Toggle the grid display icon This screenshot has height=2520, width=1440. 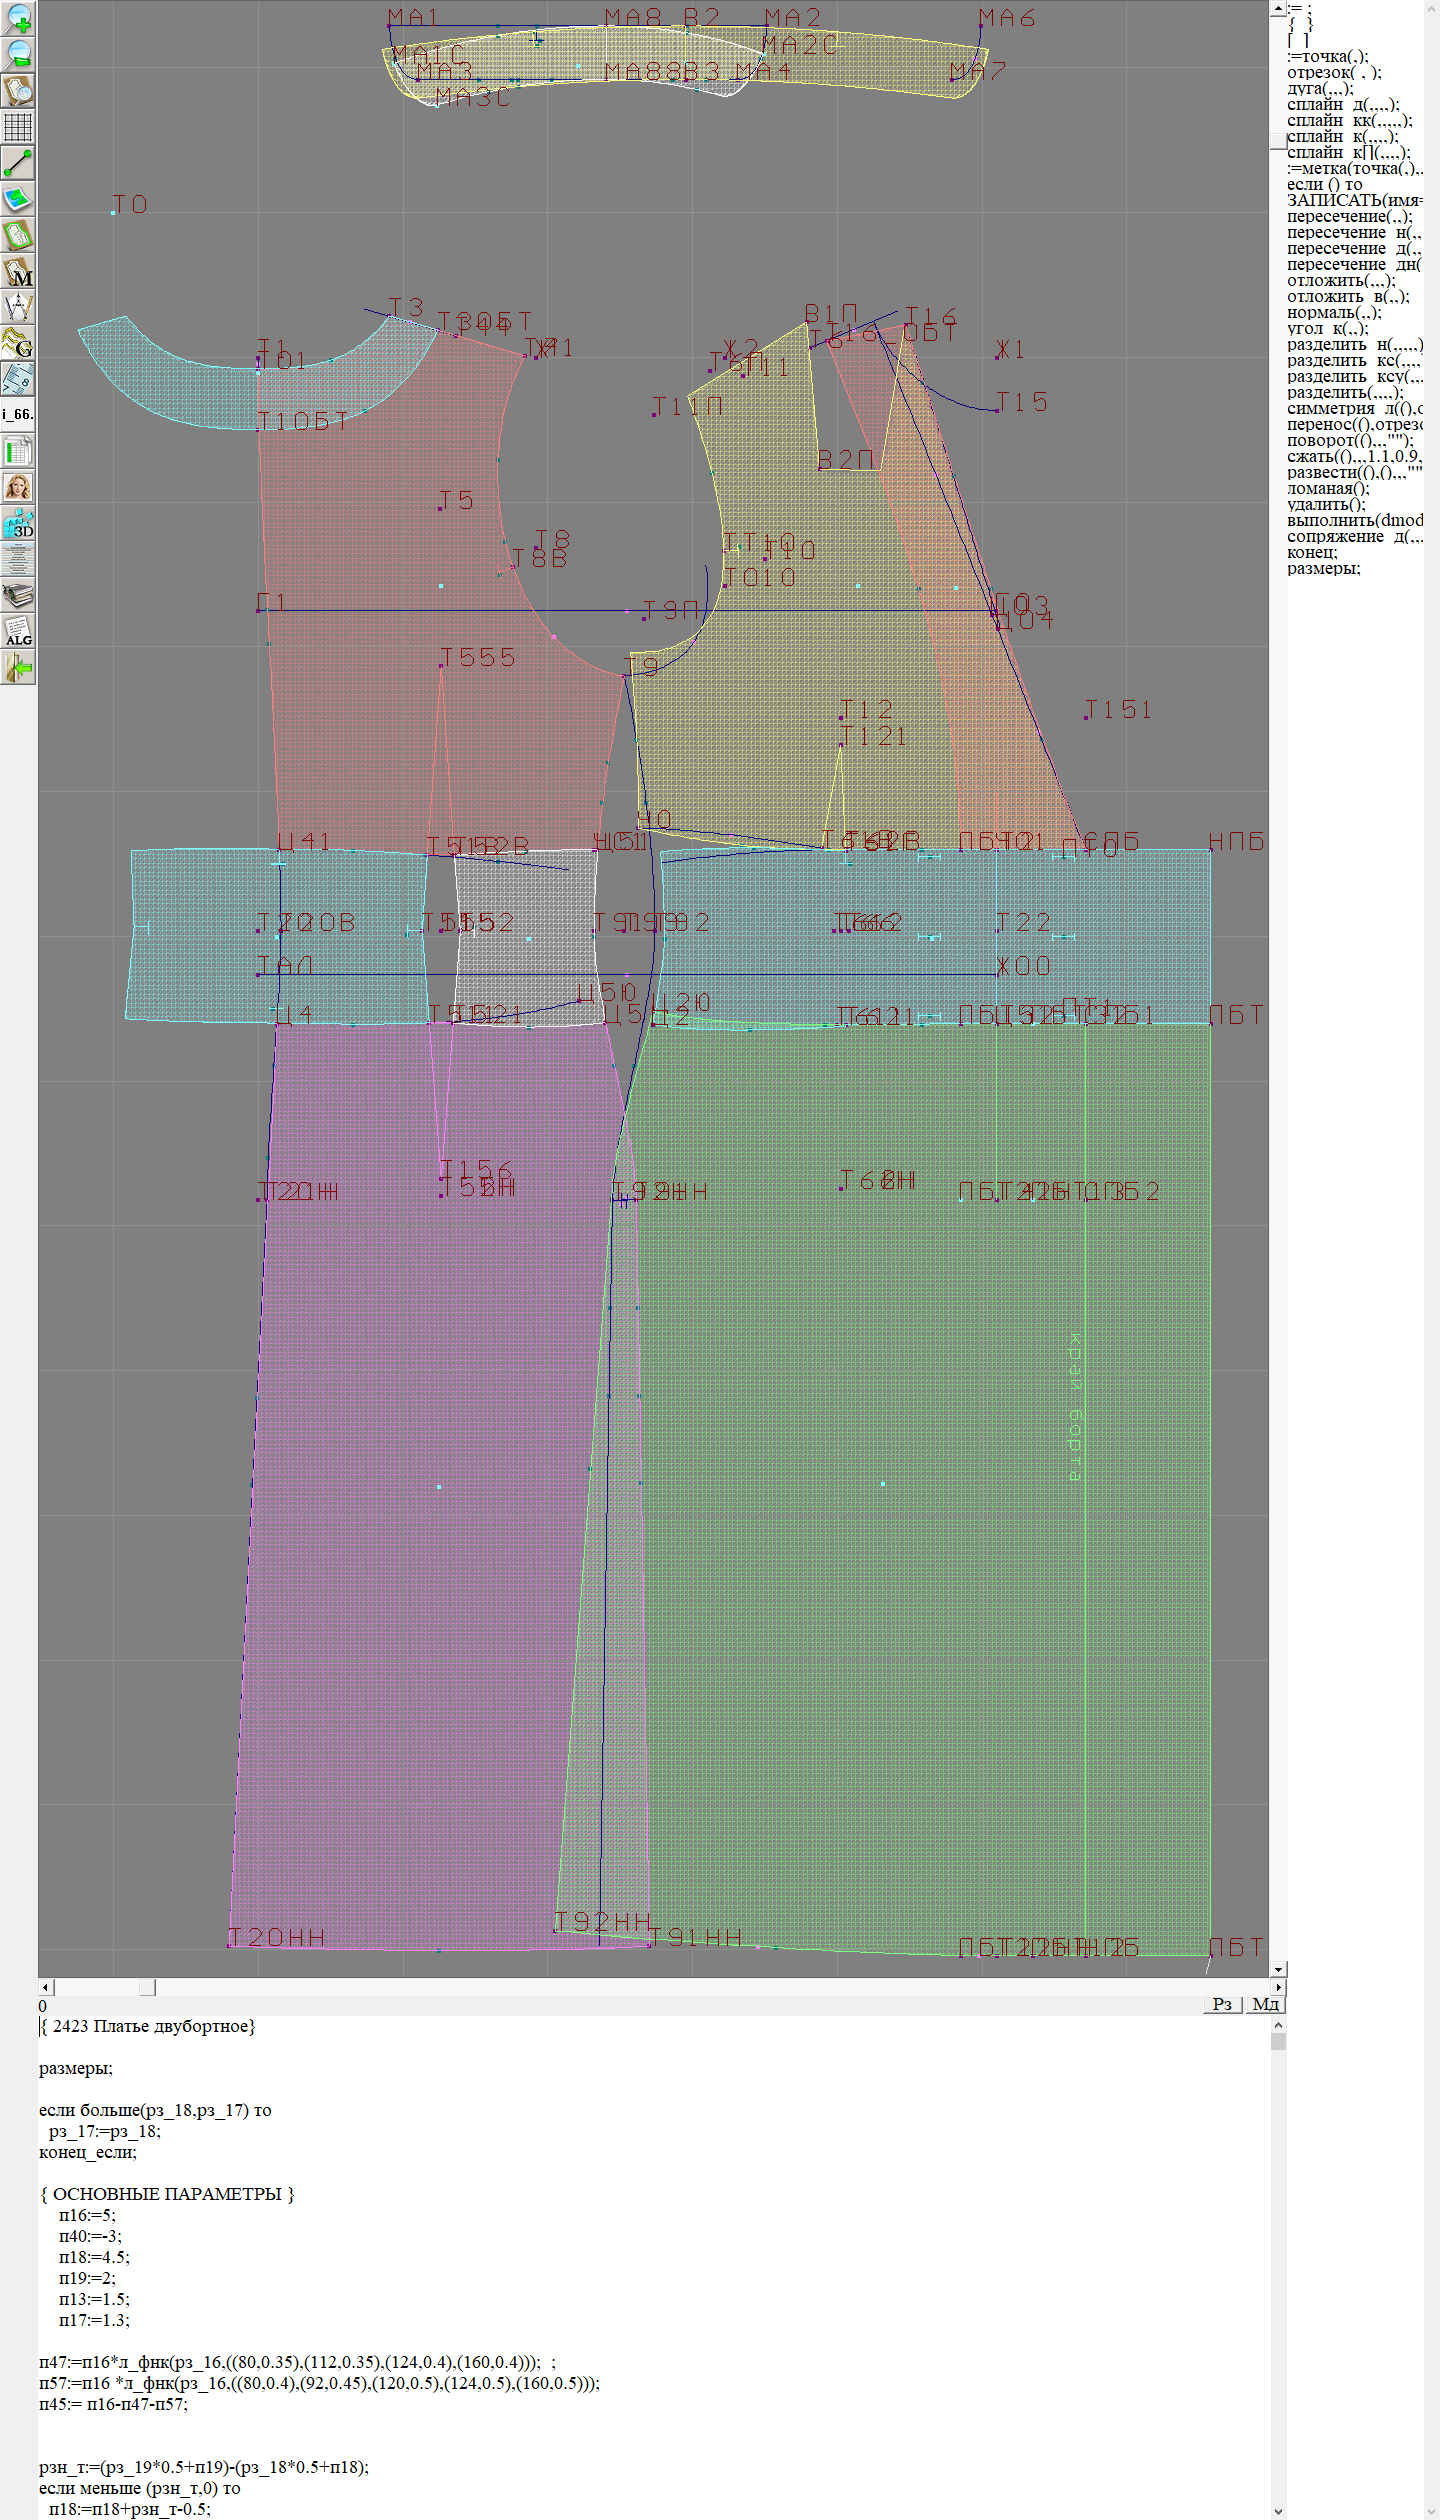click(18, 127)
